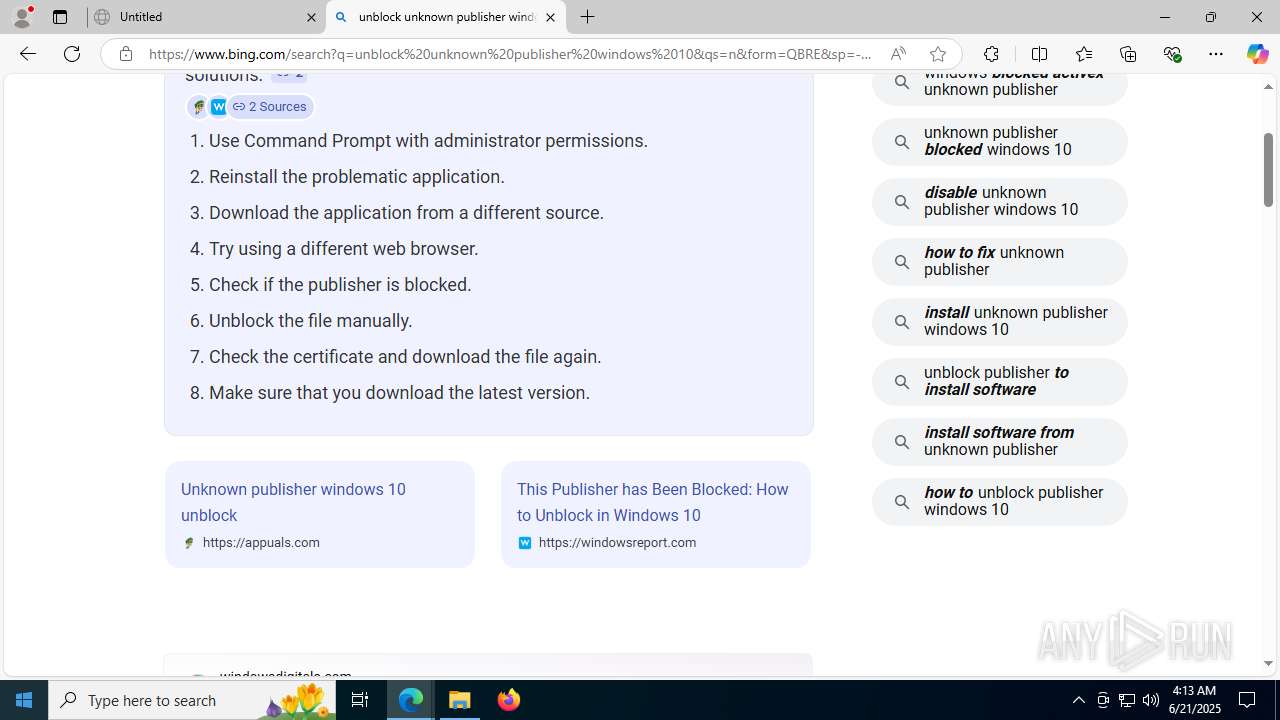Open Task View on taskbar

click(360, 700)
